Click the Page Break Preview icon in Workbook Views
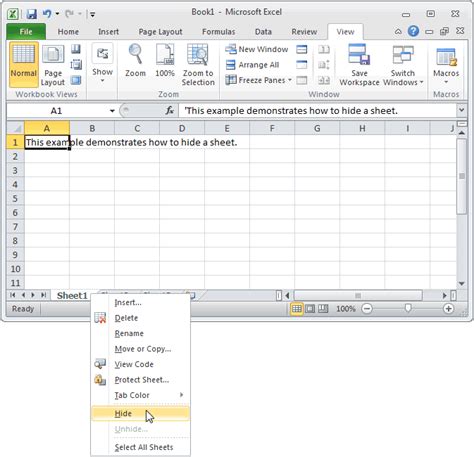474x457 pixels. click(76, 49)
